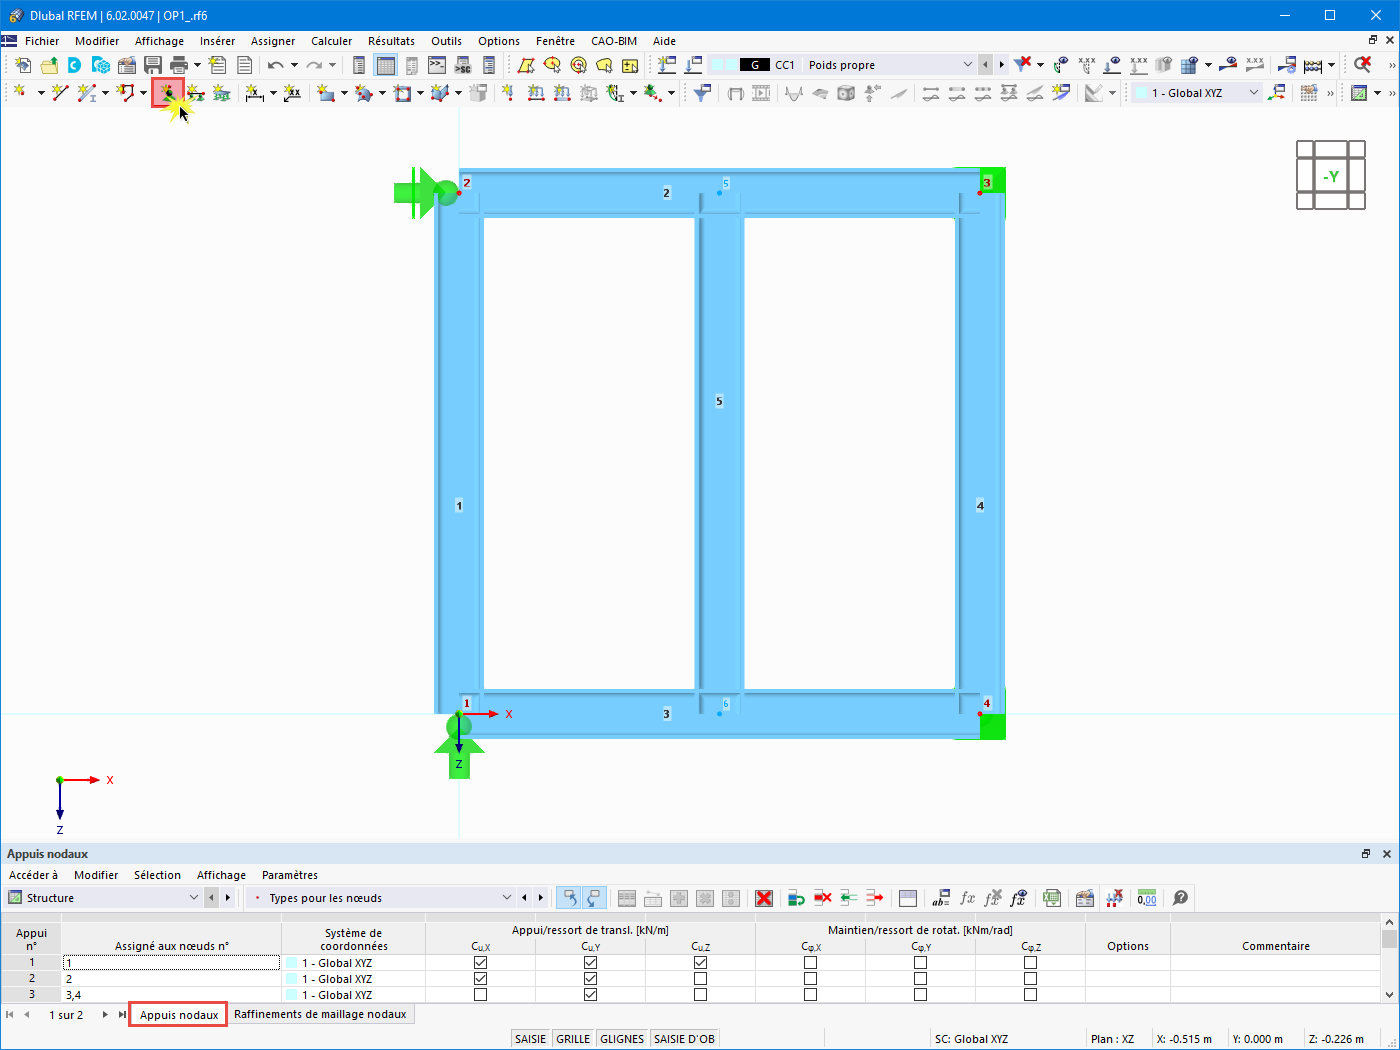This screenshot has width=1400, height=1050.
Task: Expand the undo history arrow
Action: 294,65
